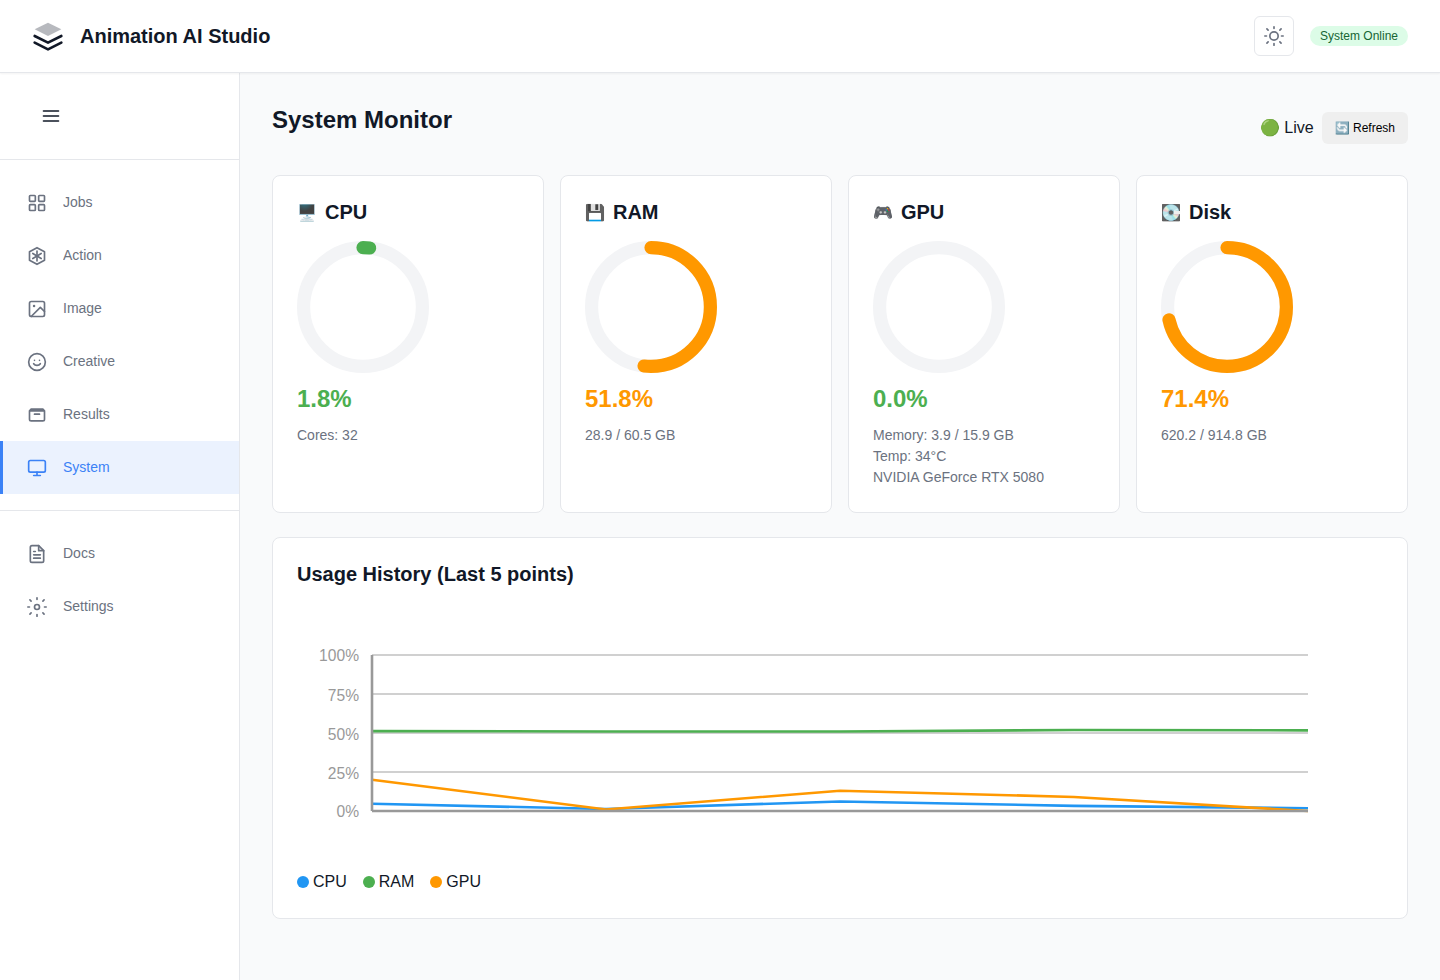Click the 100% axis label on chart

click(339, 656)
